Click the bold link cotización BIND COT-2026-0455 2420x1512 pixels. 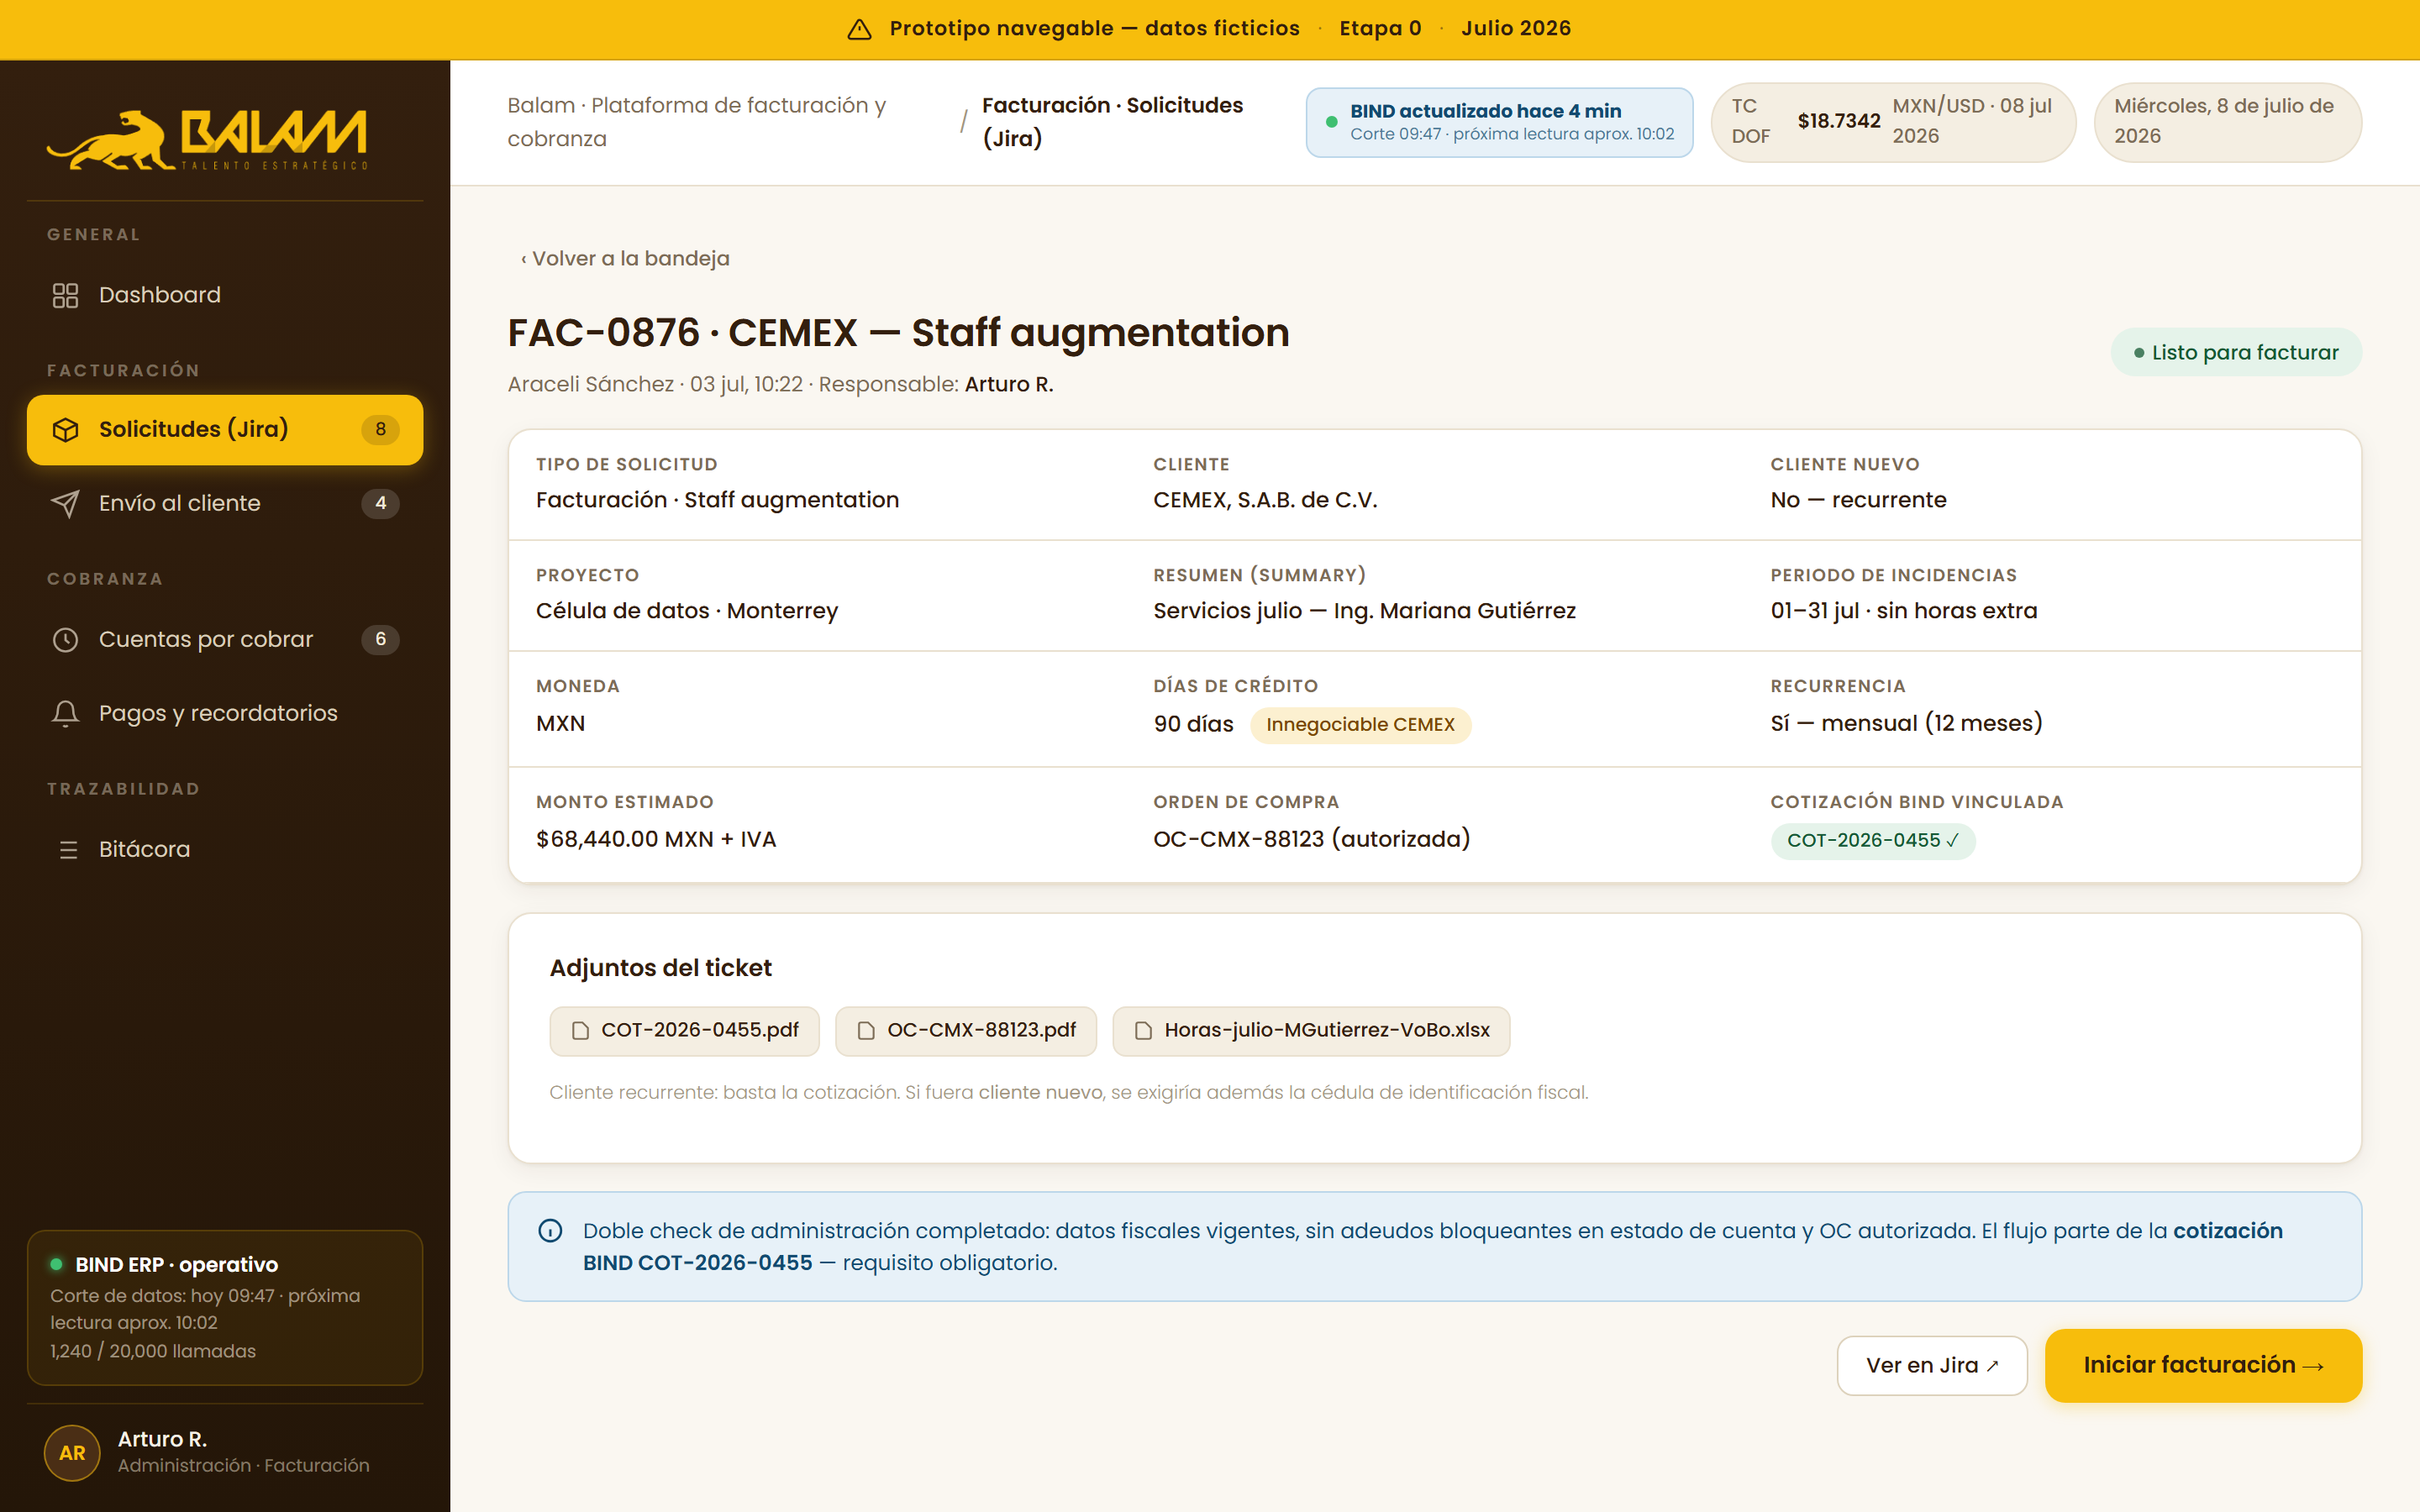[1432, 1247]
